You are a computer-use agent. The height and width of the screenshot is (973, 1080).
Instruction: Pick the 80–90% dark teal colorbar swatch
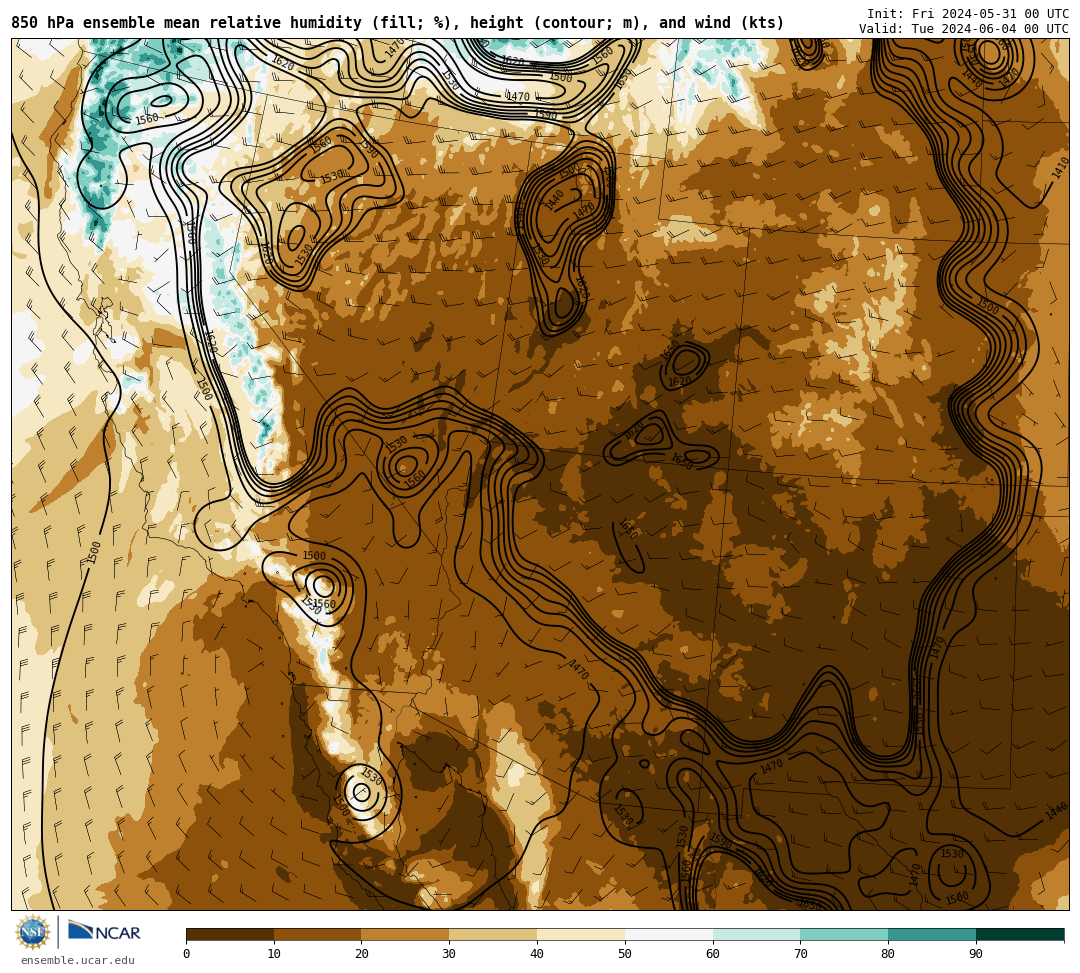tap(932, 934)
